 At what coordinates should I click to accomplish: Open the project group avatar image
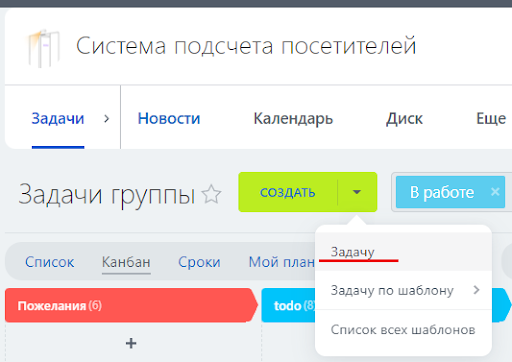point(44,48)
